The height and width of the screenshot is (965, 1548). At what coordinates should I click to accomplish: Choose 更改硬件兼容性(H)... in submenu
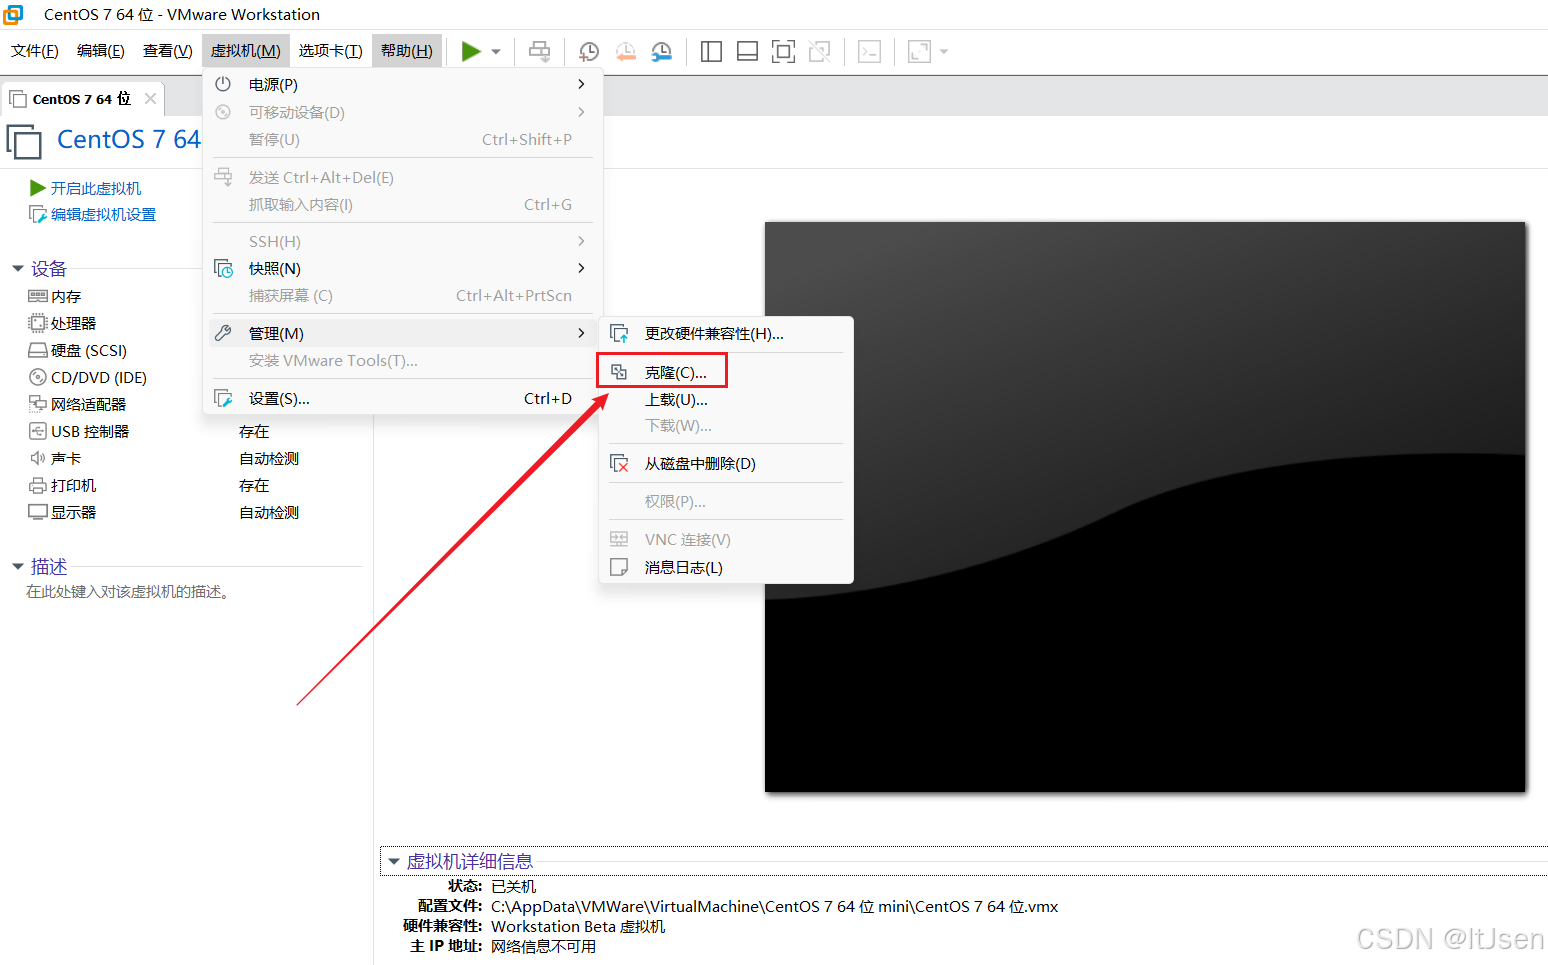tap(725, 334)
